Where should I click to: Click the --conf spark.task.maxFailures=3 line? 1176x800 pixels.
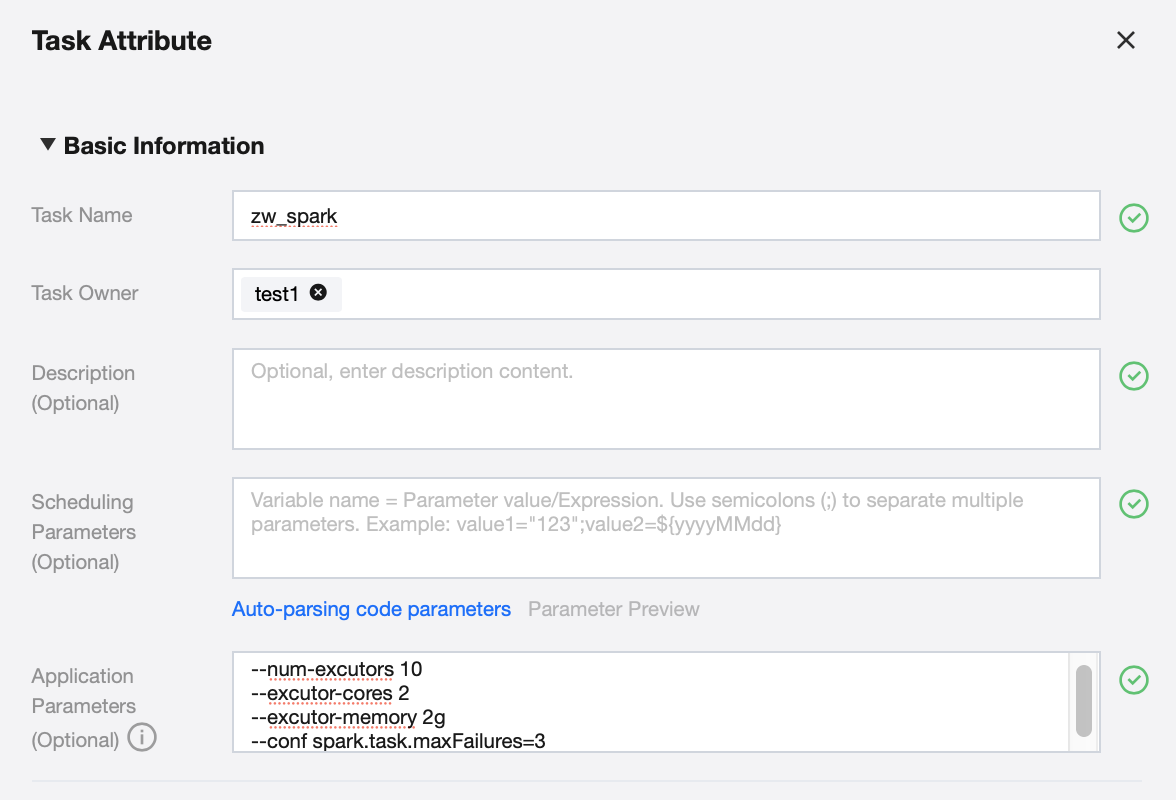tap(398, 741)
